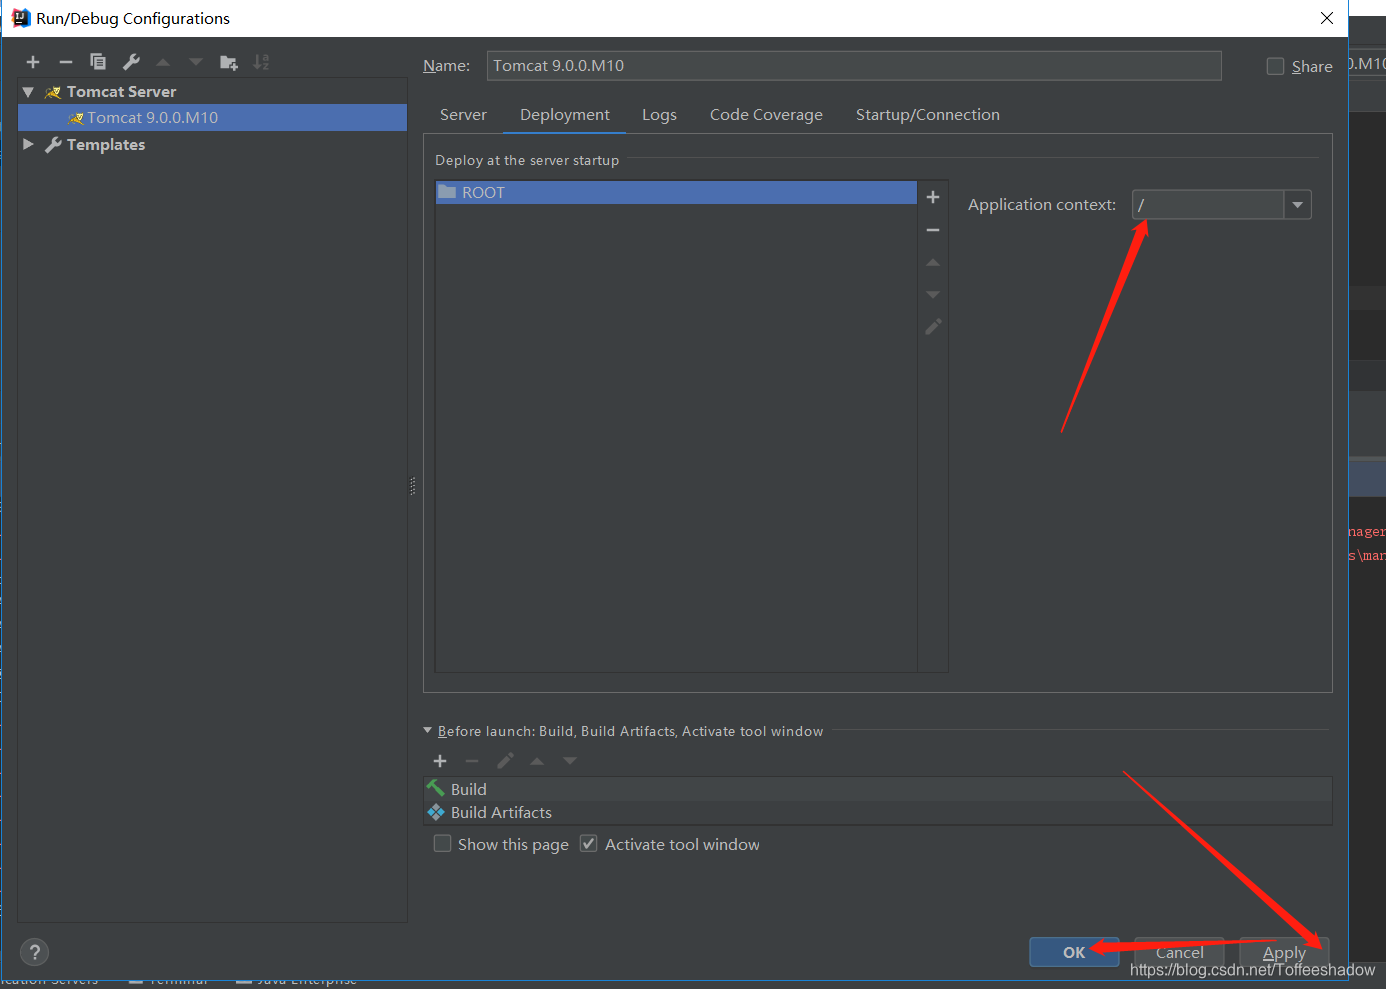Click the IntelliJ icon in title bar
The image size is (1386, 989).
click(20, 18)
